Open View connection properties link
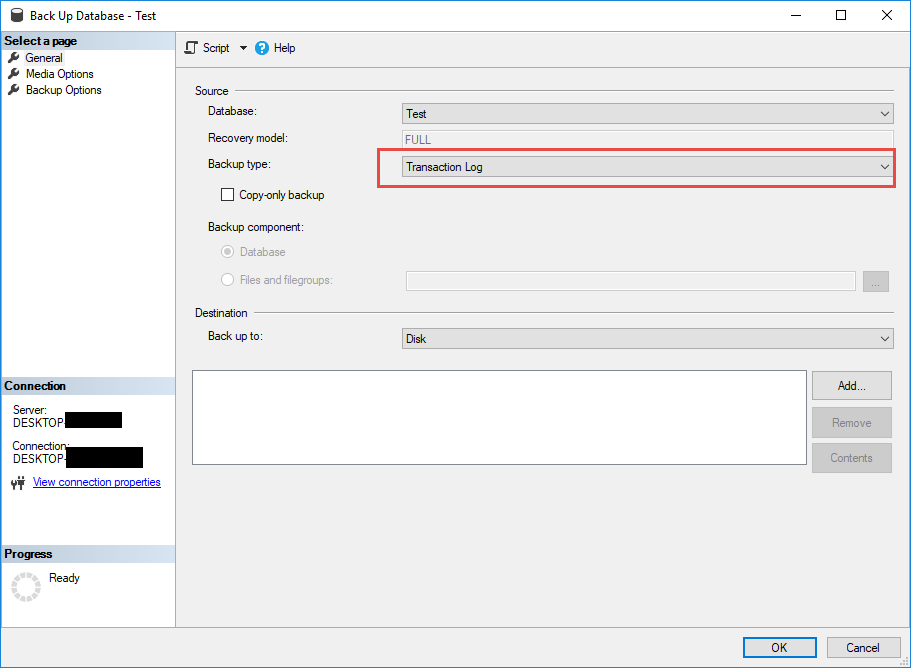This screenshot has height=668, width=911. [x=97, y=482]
